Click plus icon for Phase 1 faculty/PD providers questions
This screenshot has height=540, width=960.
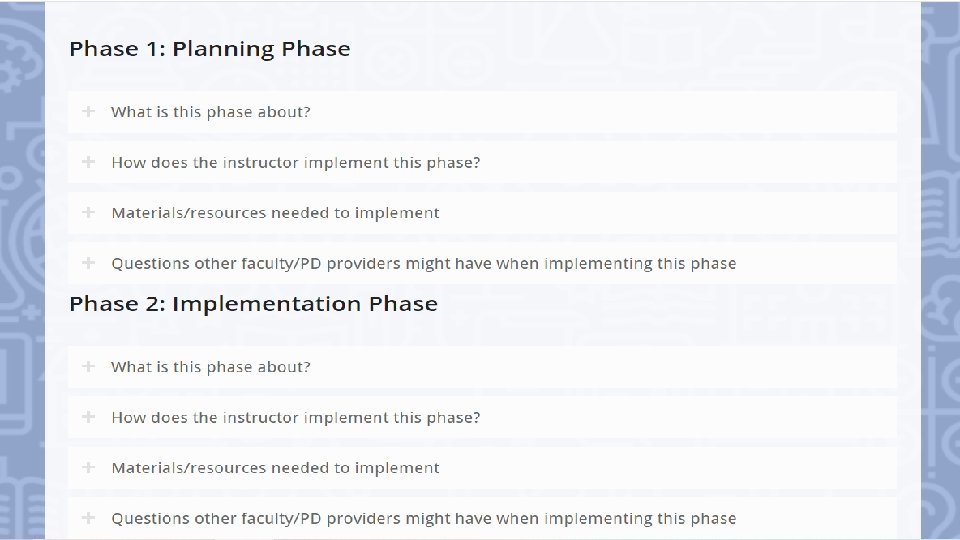[89, 263]
